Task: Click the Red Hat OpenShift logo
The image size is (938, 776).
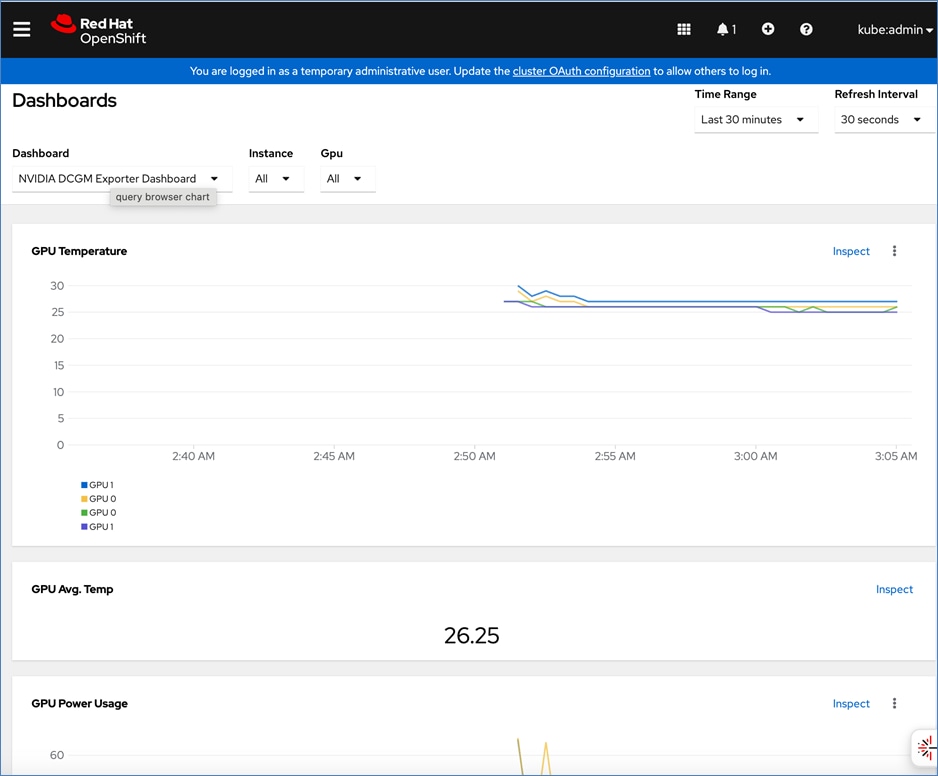Action: click(99, 30)
